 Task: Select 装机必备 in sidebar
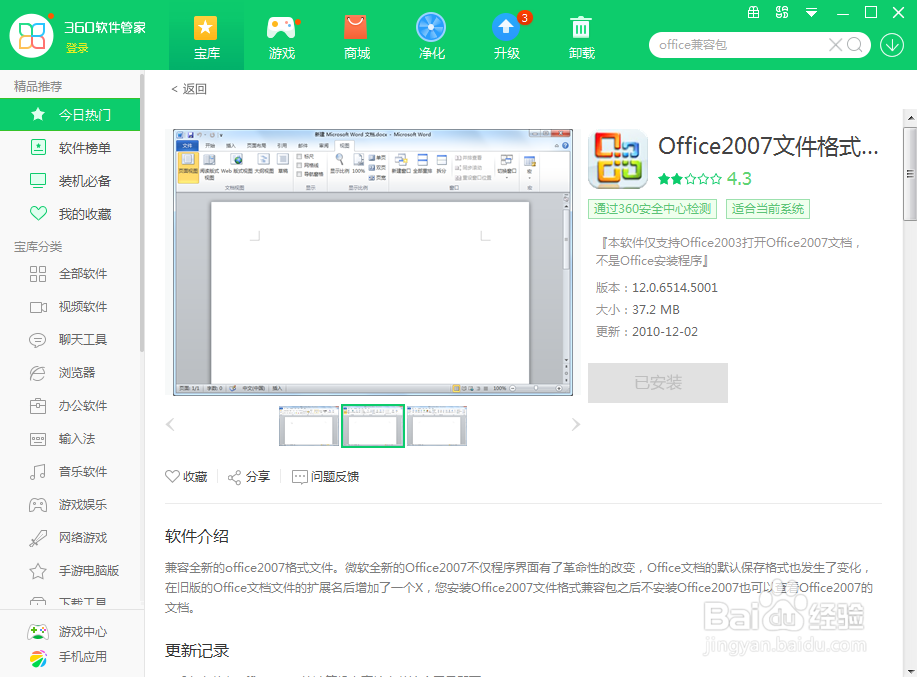[x=70, y=181]
